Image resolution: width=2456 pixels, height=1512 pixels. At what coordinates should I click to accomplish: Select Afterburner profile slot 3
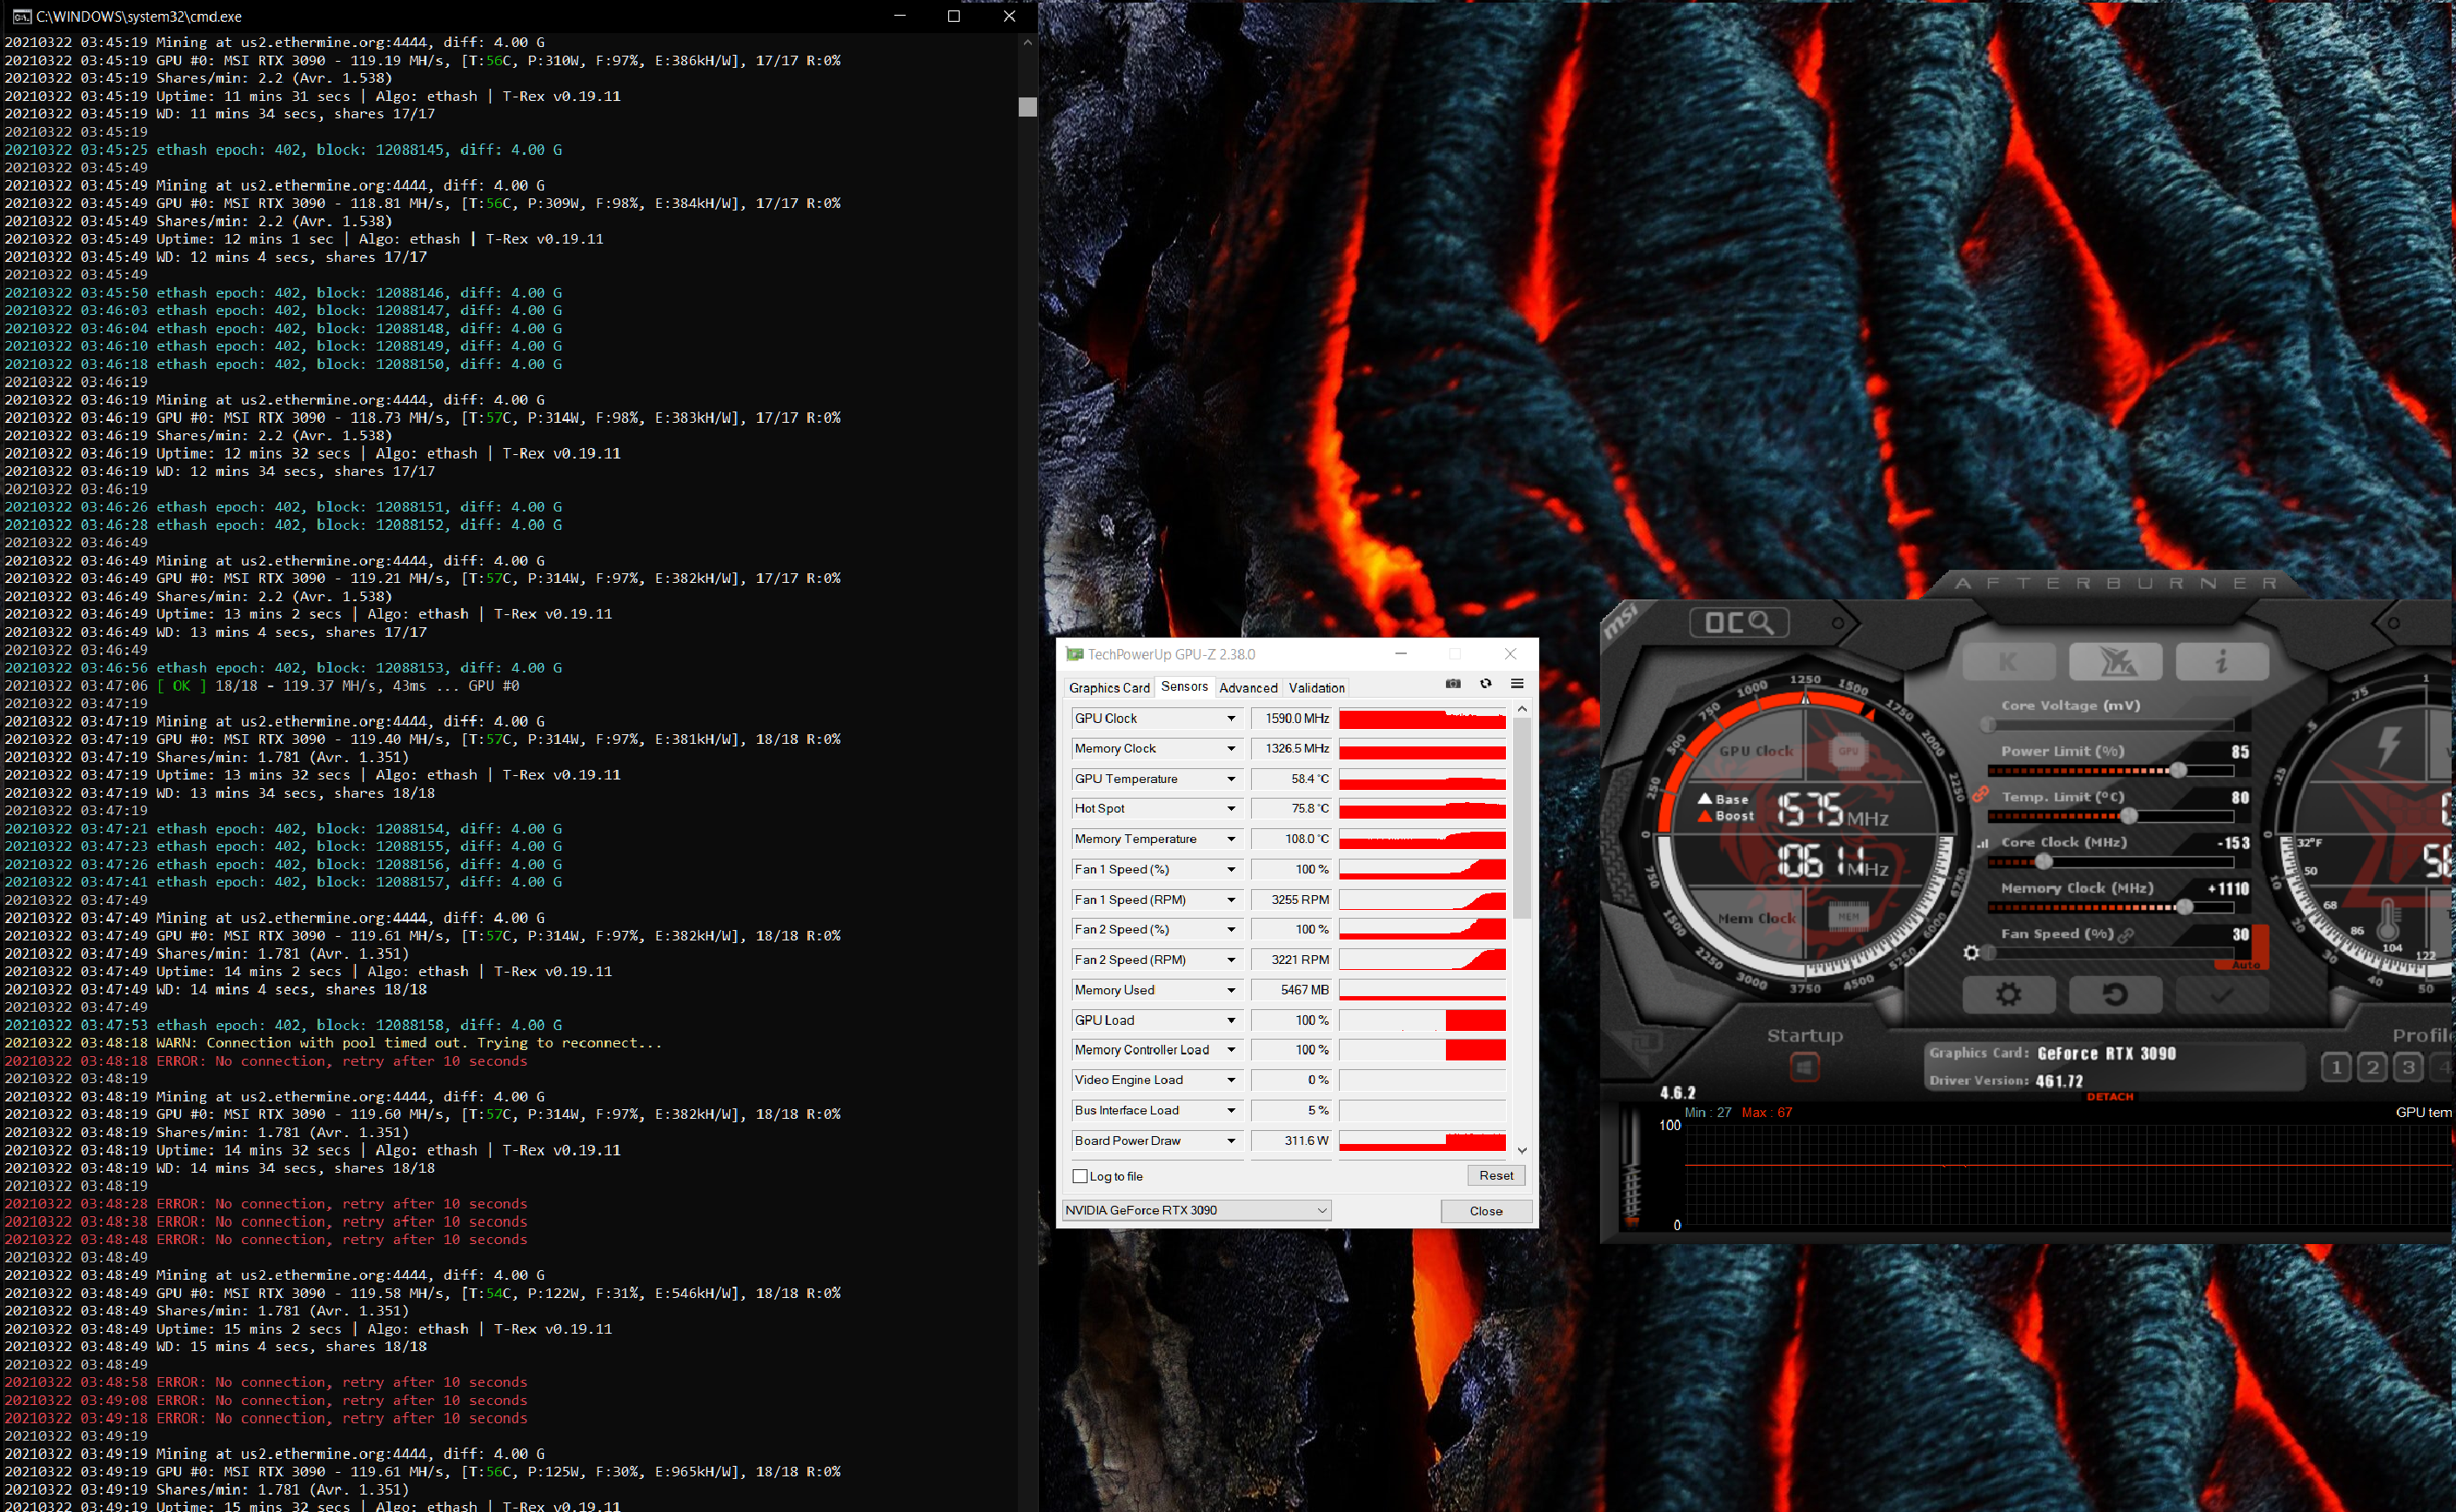[x=2408, y=1068]
